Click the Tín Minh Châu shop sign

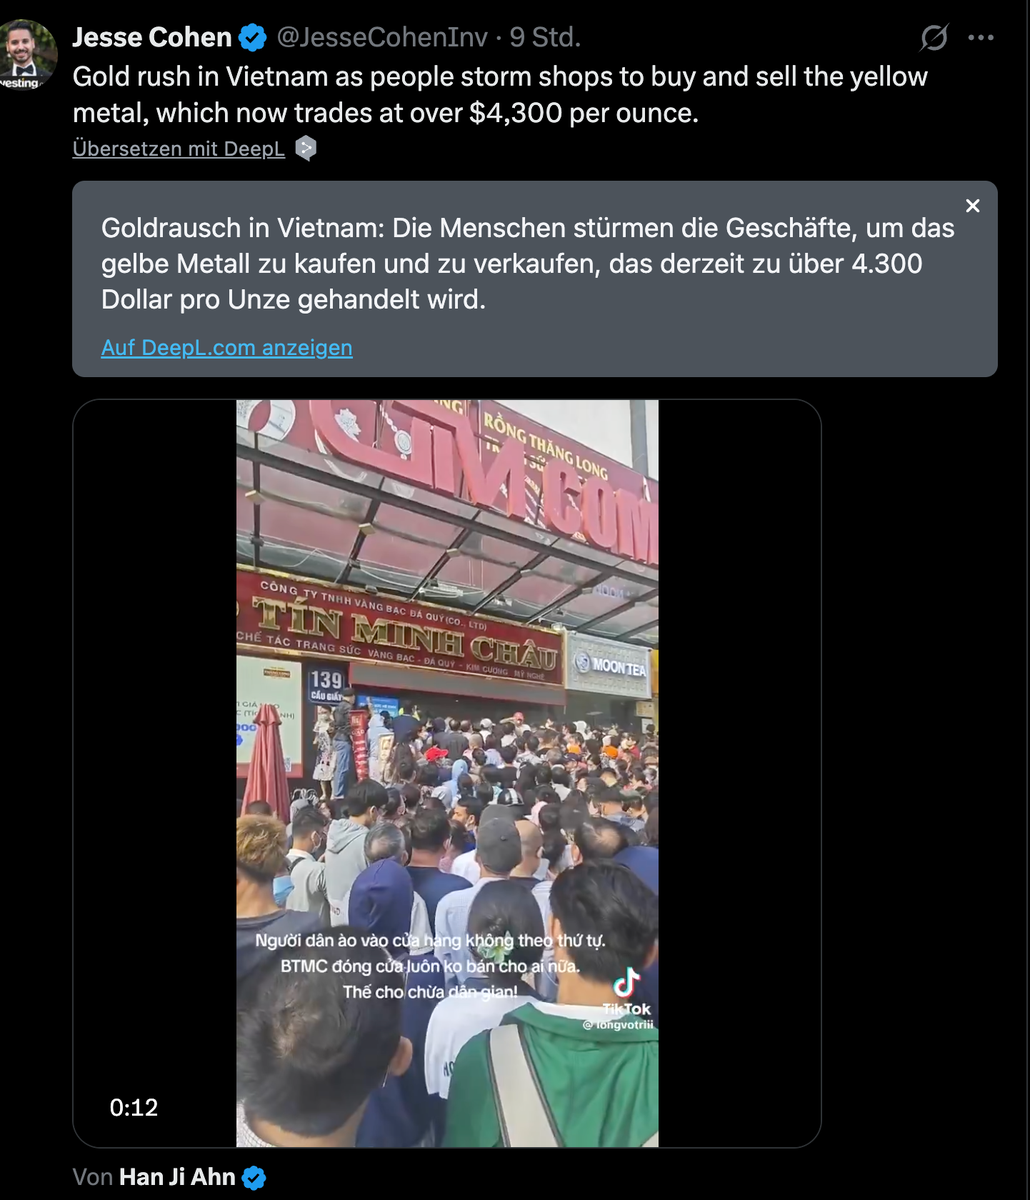pyautogui.click(x=400, y=631)
